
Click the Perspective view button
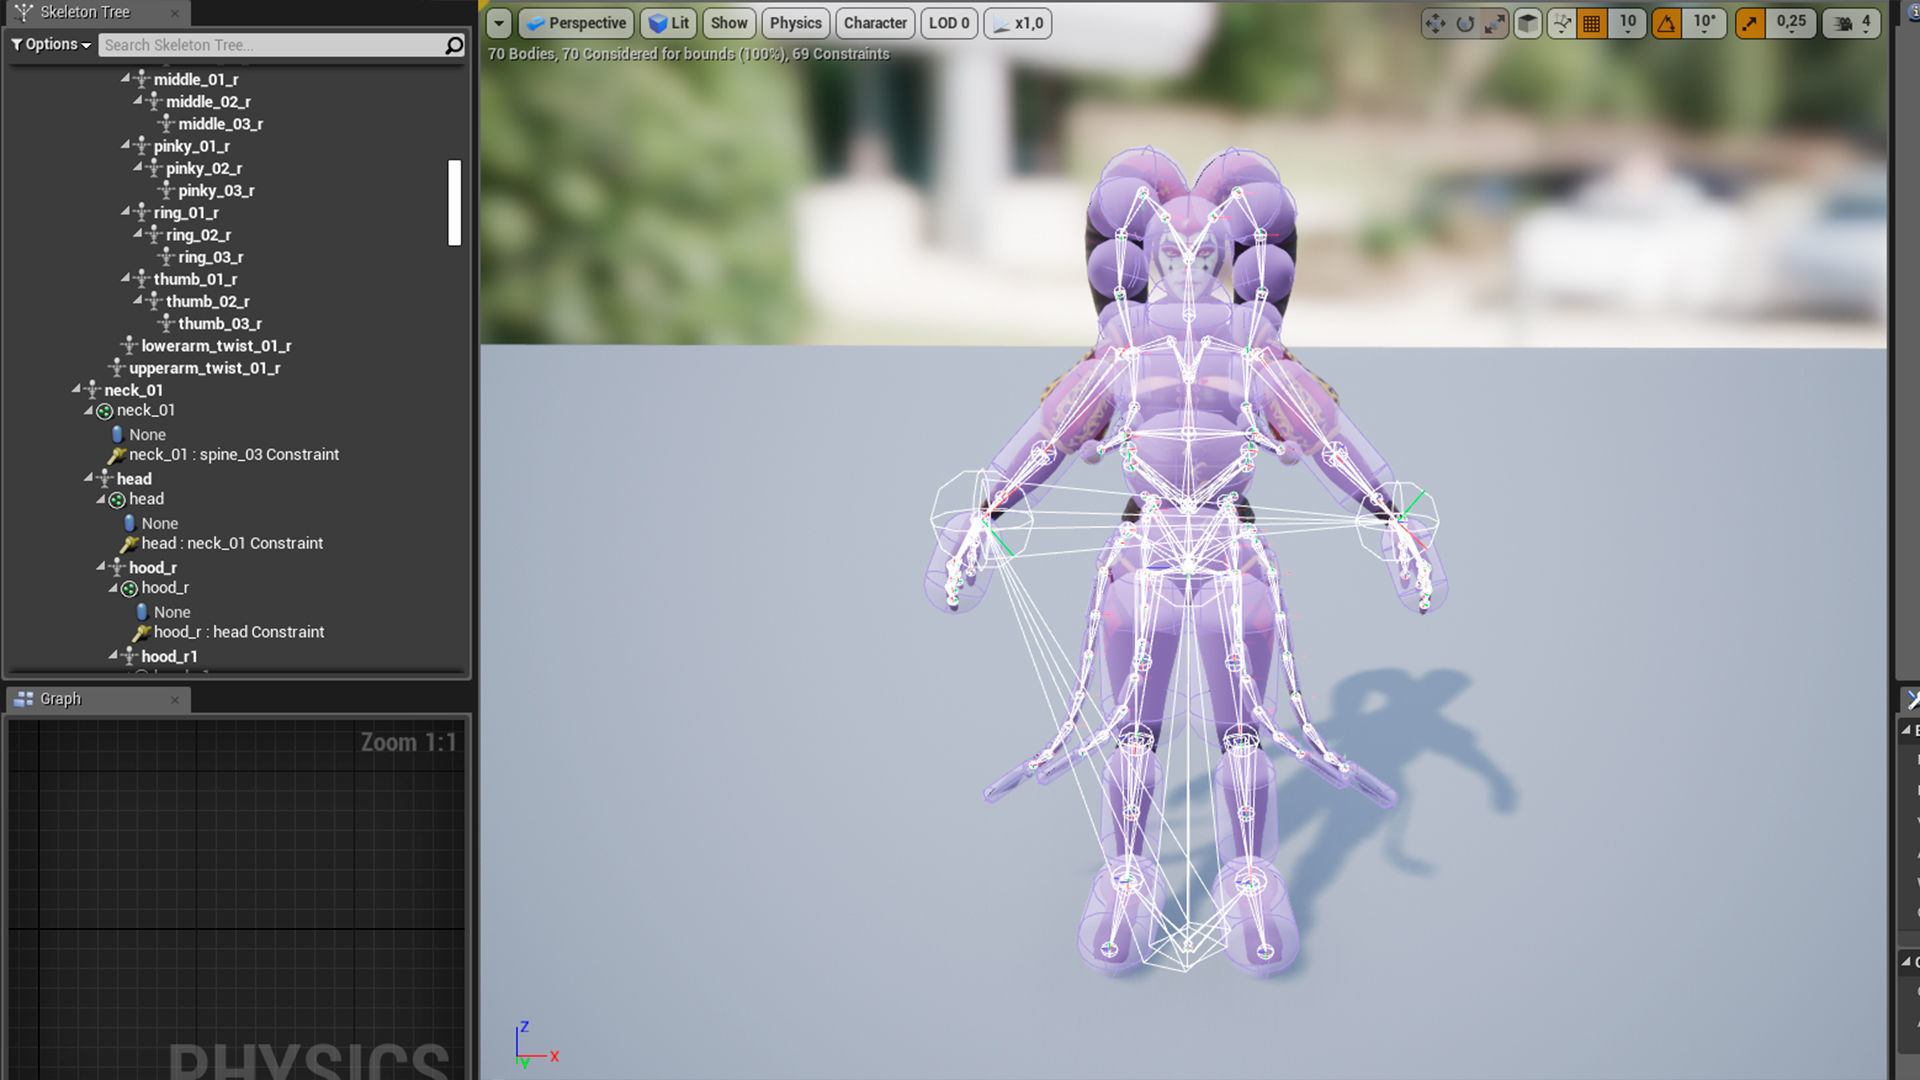(576, 23)
